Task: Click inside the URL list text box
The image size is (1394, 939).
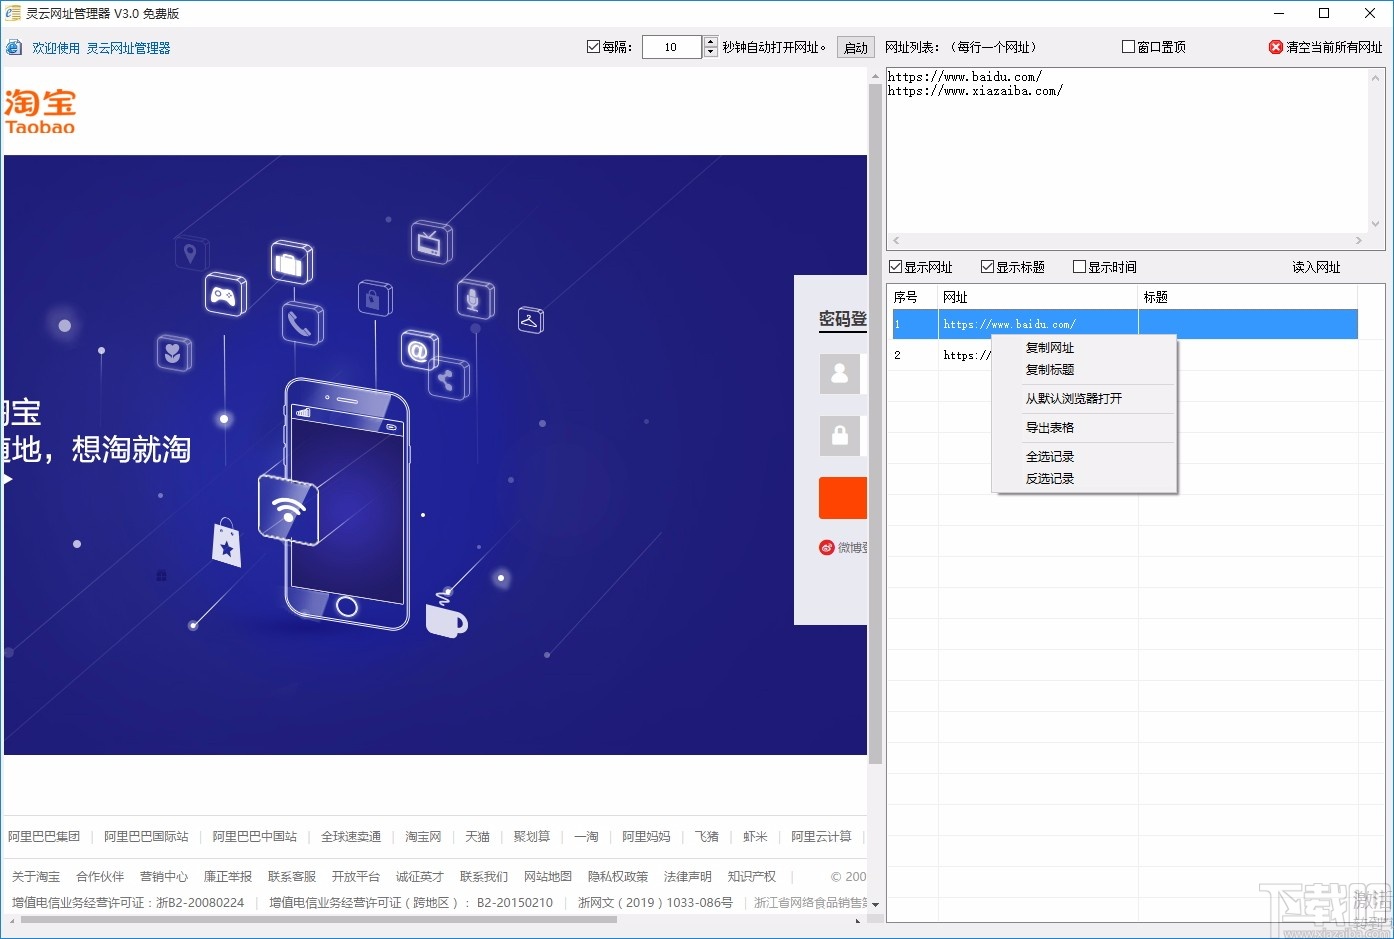Action: tap(1127, 150)
